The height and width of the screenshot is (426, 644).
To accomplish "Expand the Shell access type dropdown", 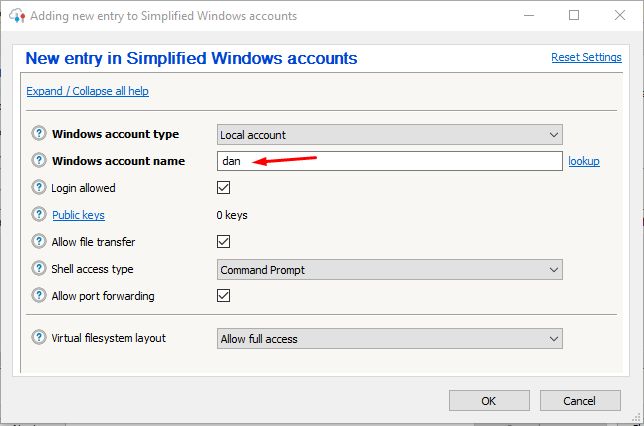I will coord(389,270).
